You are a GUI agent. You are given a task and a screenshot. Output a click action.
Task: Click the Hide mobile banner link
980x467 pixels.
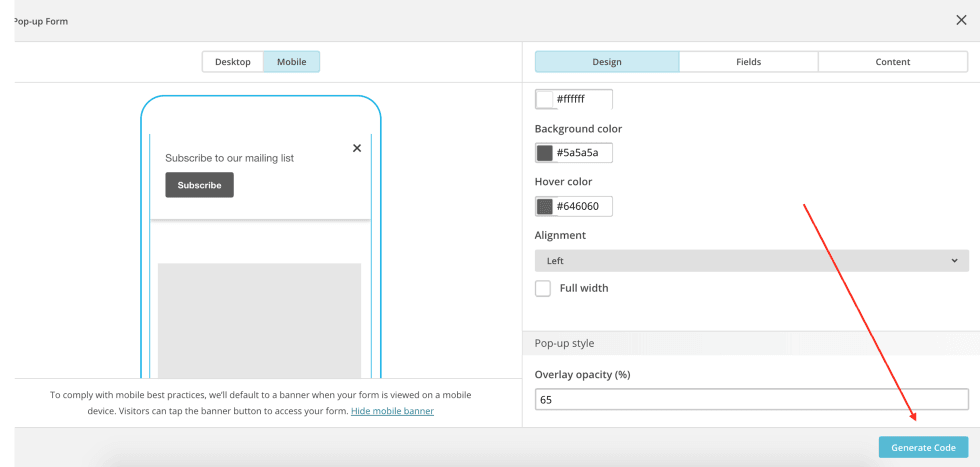click(392, 411)
